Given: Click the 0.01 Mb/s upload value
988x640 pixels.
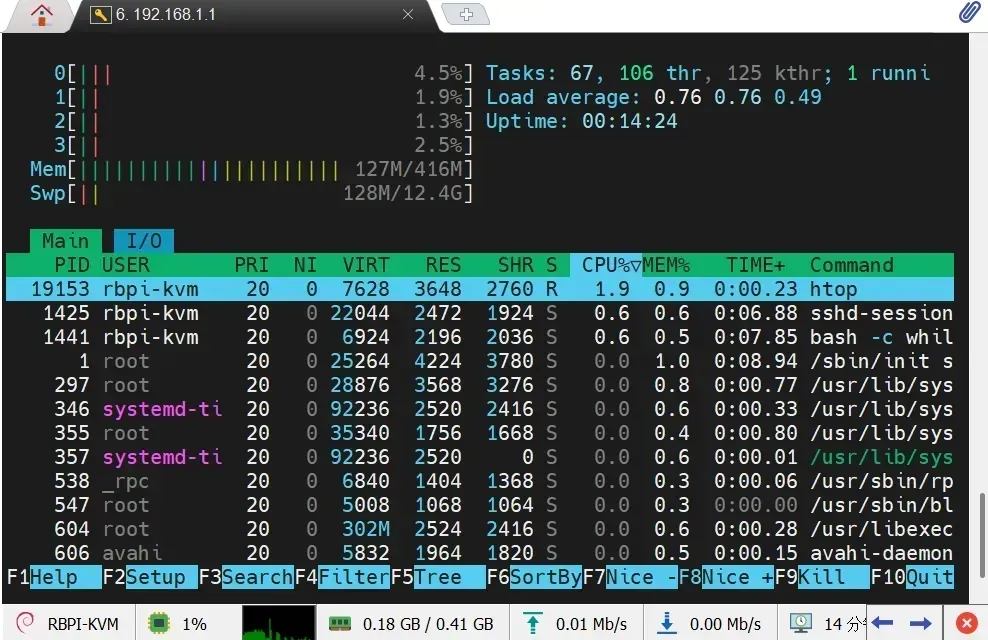Looking at the screenshot, I should coord(591,624).
